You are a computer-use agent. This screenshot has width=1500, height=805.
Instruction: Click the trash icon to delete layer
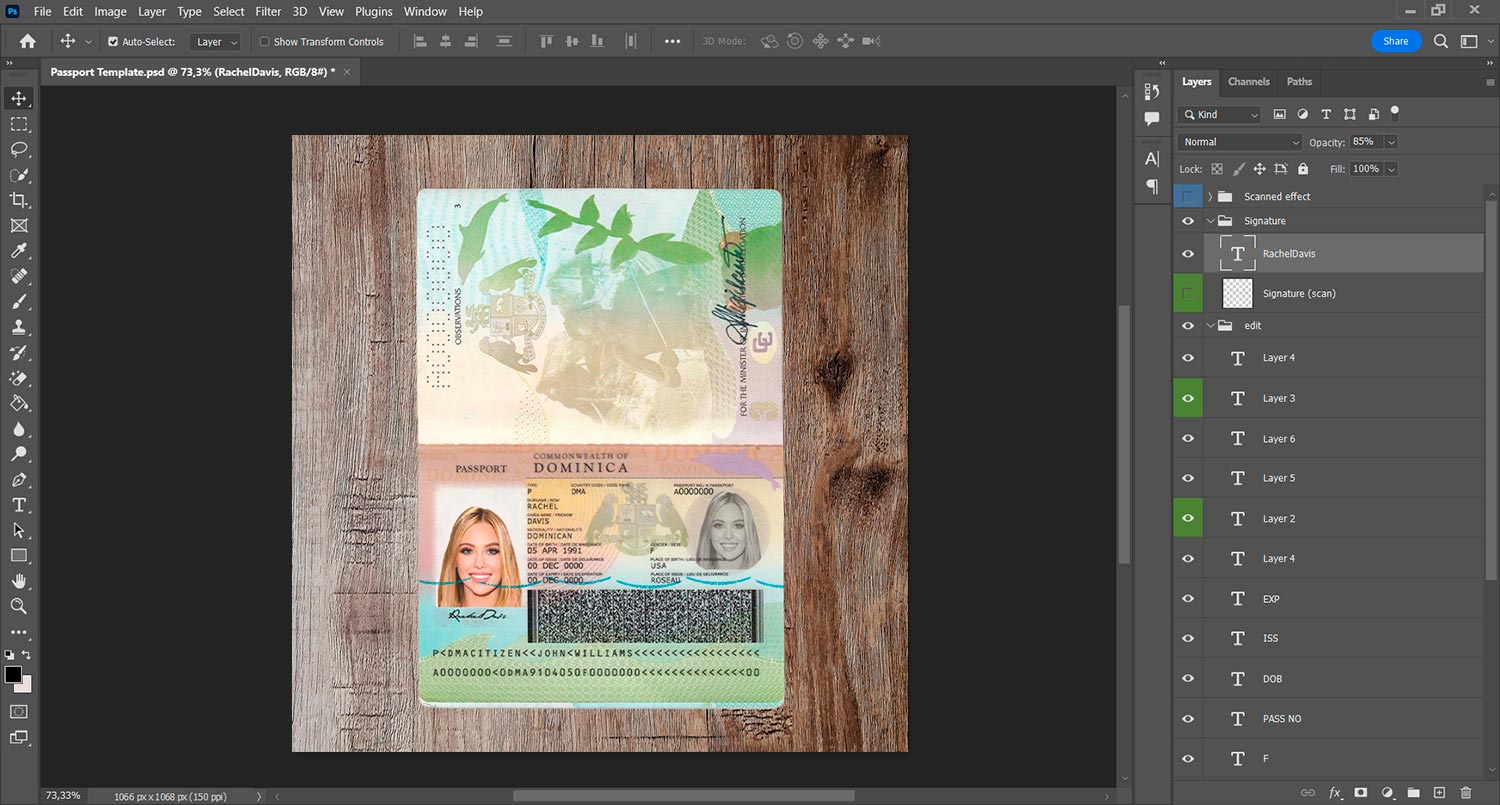1466,793
